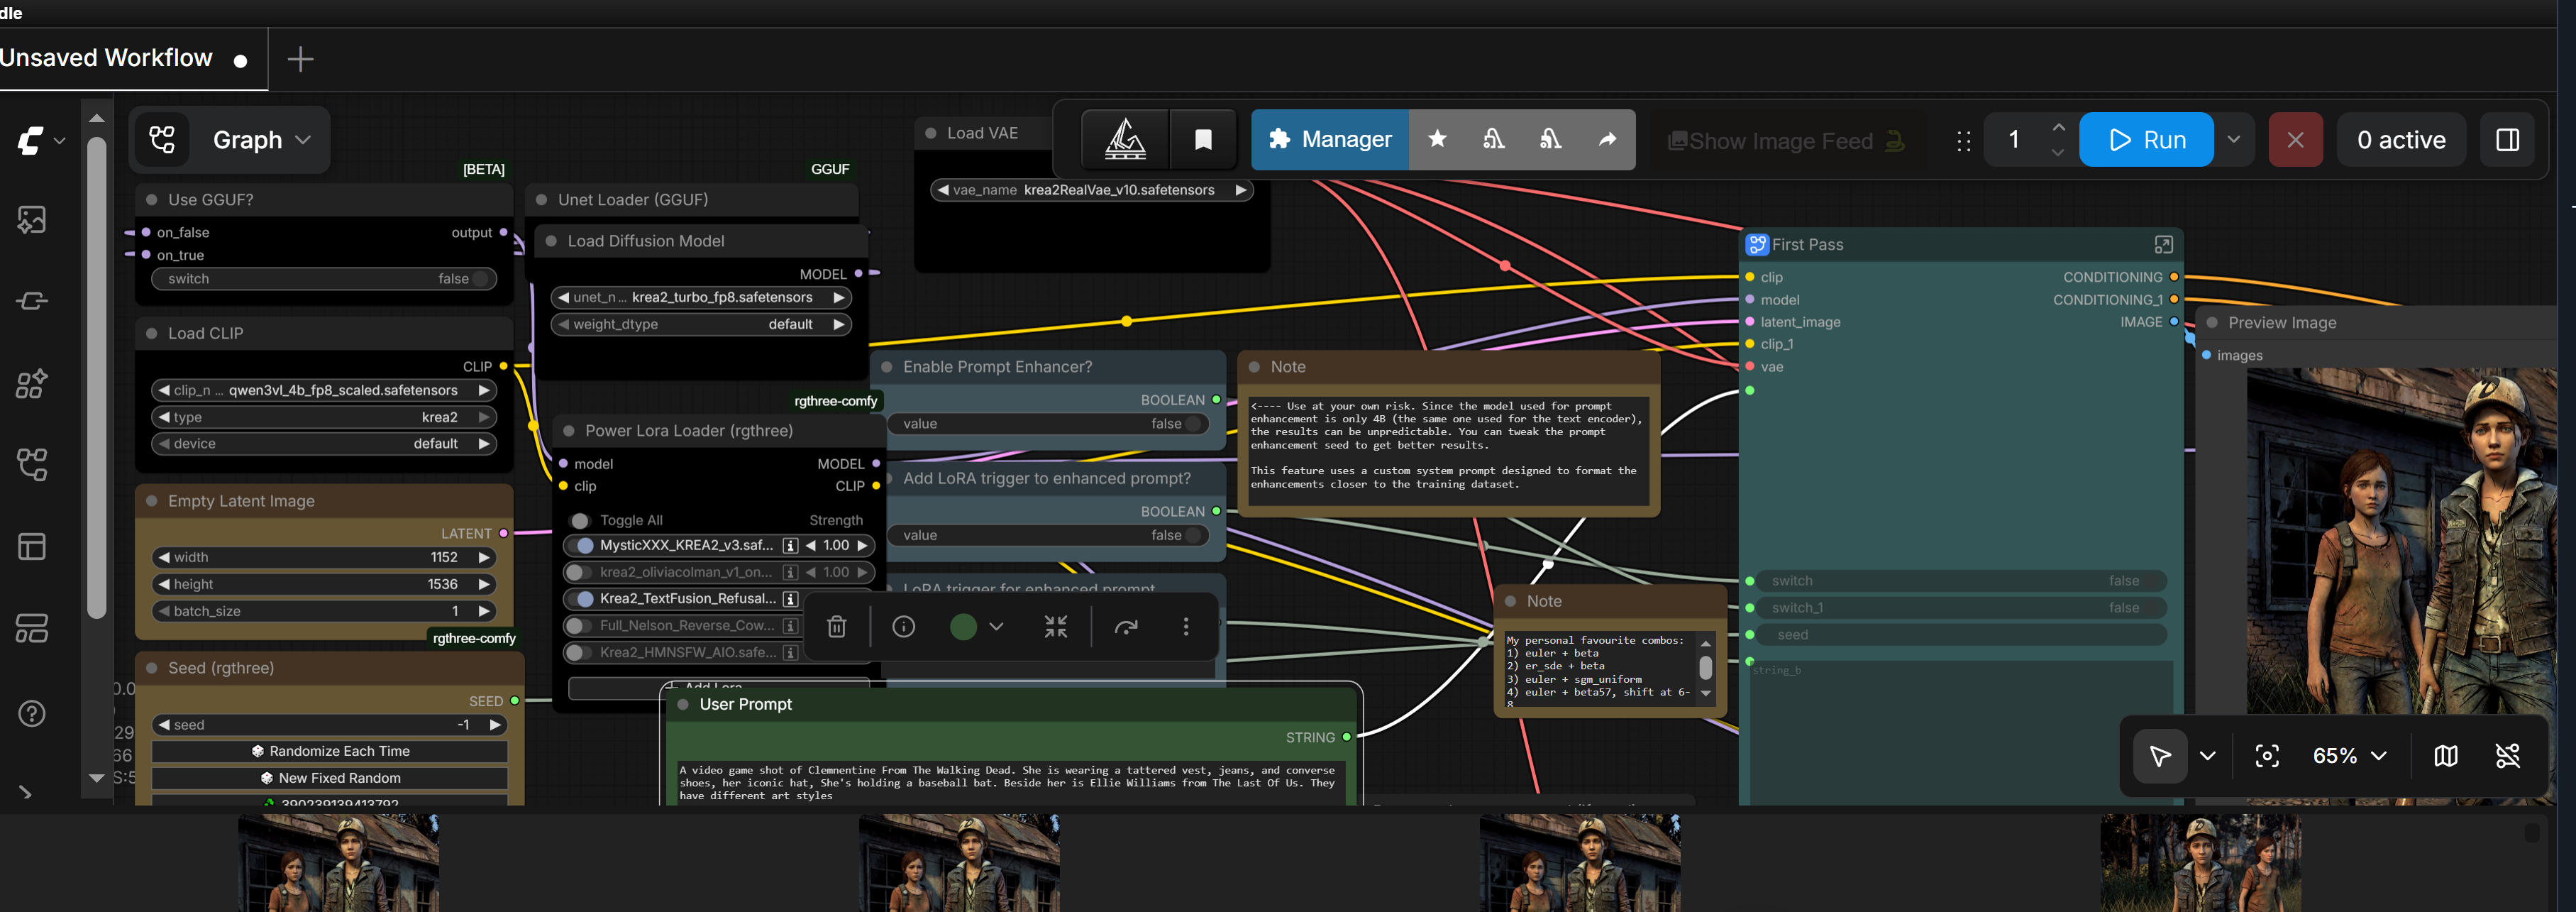2576x912 pixels.
Task: Open info for Krea2_TextFusion_Refusal lora
Action: [x=790, y=599]
